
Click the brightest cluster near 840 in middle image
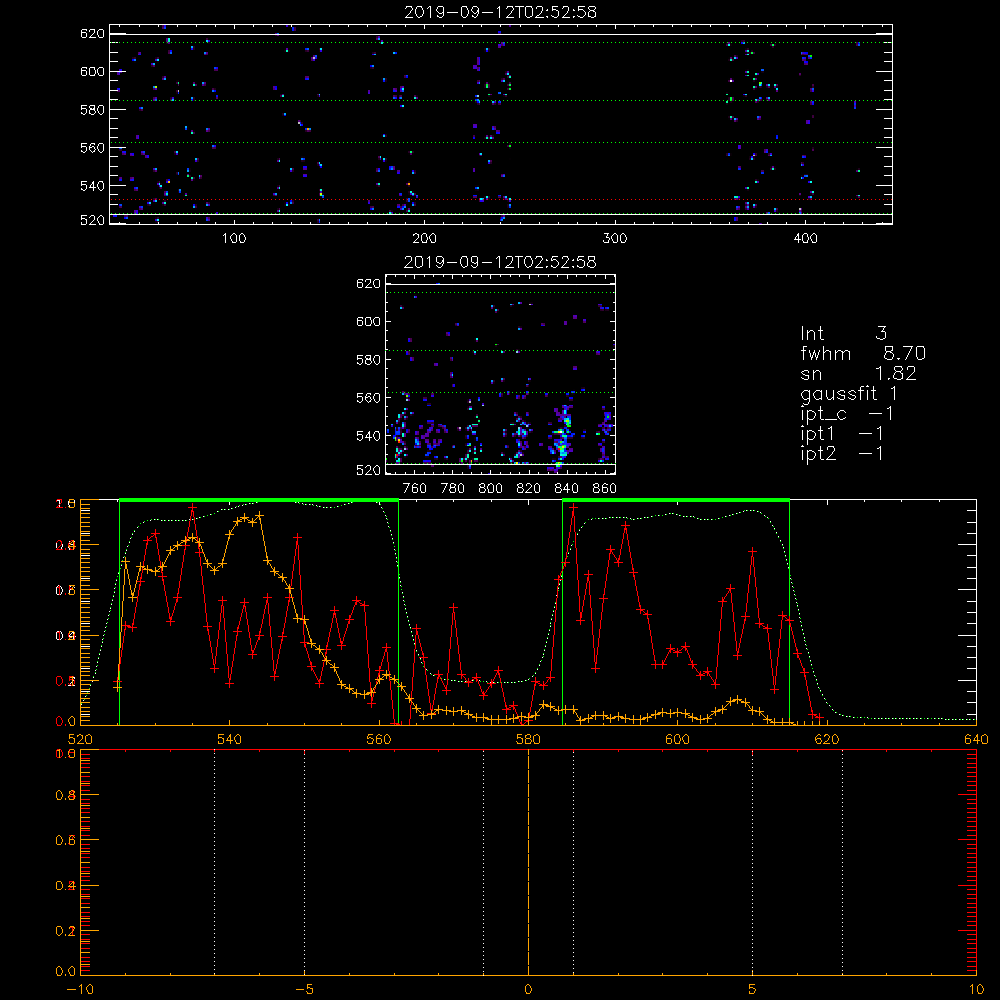[x=561, y=439]
